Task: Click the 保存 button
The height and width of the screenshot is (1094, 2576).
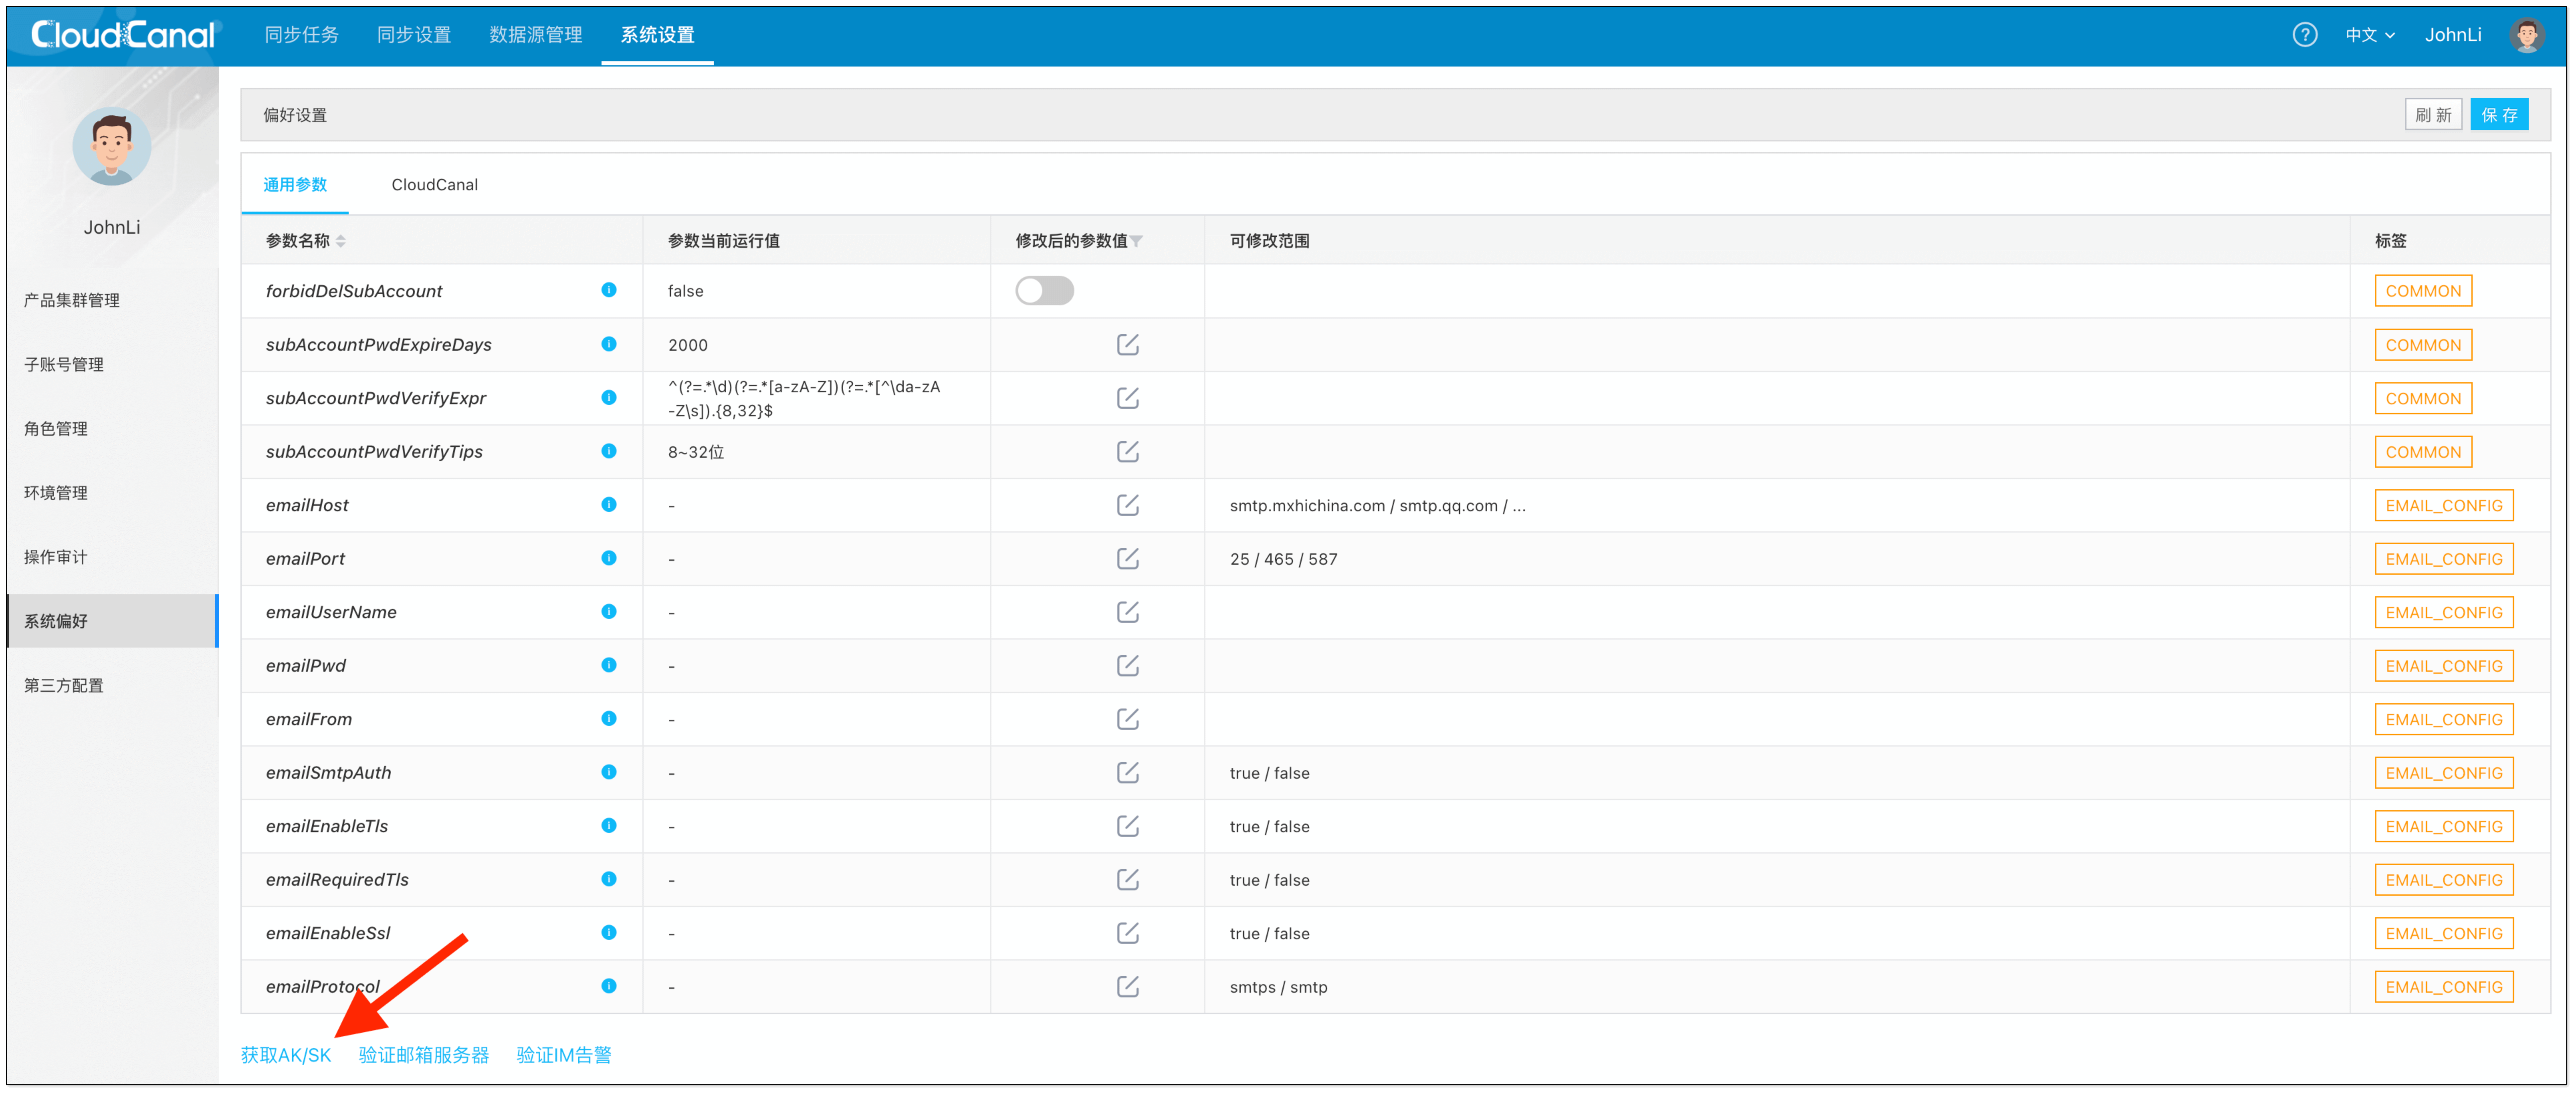Action: [2499, 115]
